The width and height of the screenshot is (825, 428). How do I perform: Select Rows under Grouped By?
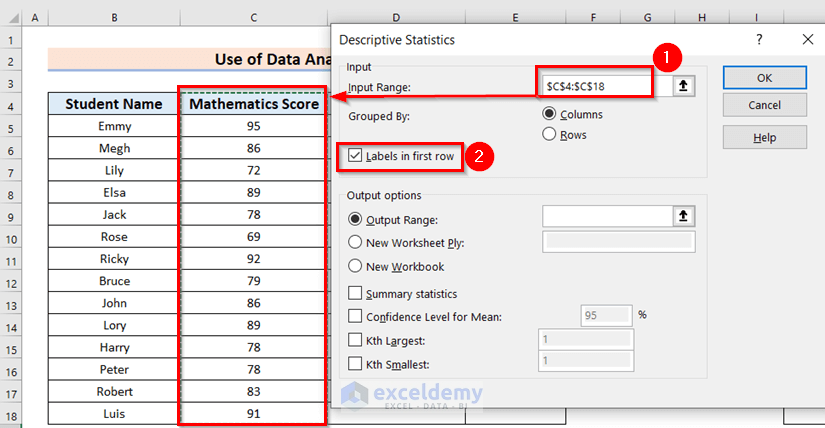point(549,134)
